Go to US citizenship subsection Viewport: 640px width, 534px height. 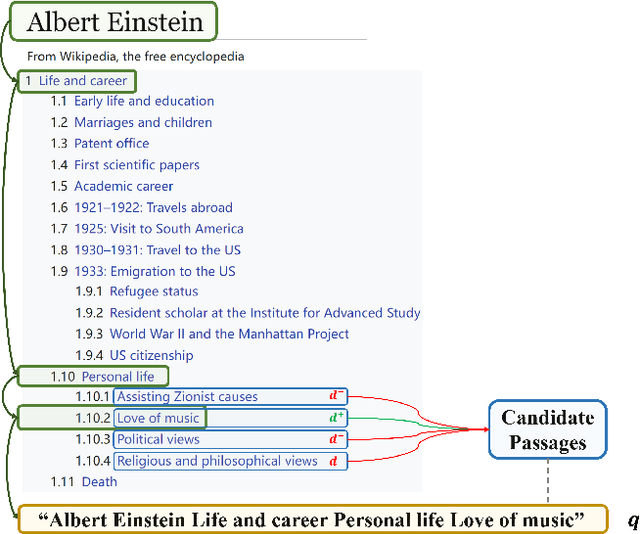pyautogui.click(x=151, y=355)
